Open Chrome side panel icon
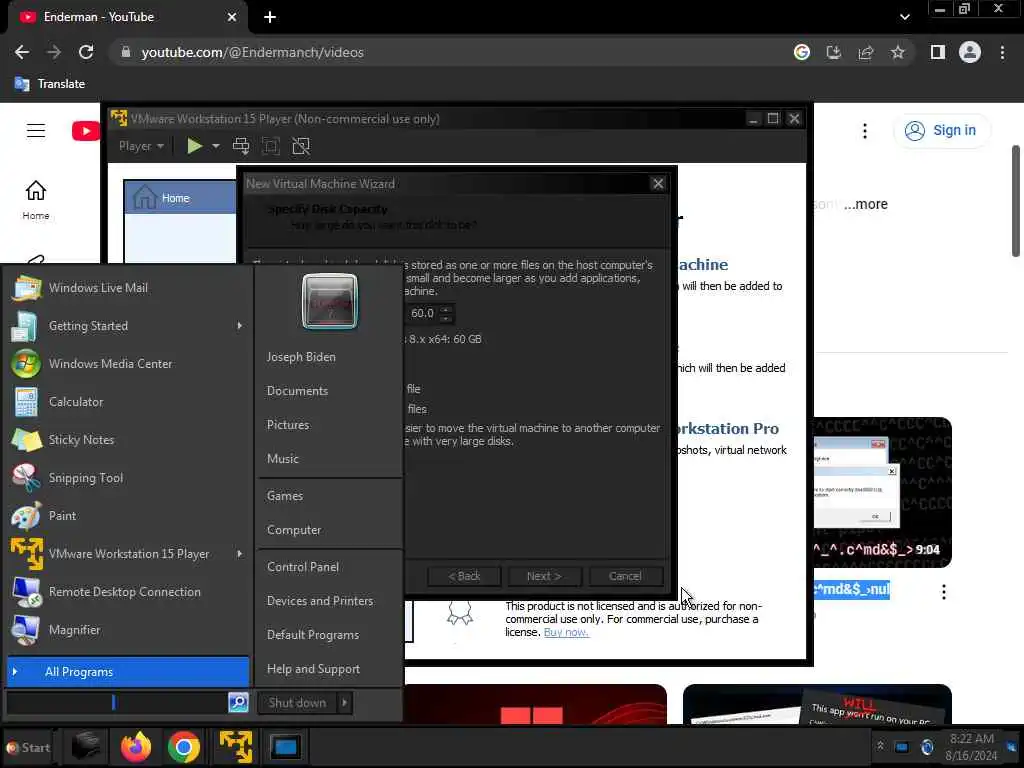 pyautogui.click(x=938, y=52)
